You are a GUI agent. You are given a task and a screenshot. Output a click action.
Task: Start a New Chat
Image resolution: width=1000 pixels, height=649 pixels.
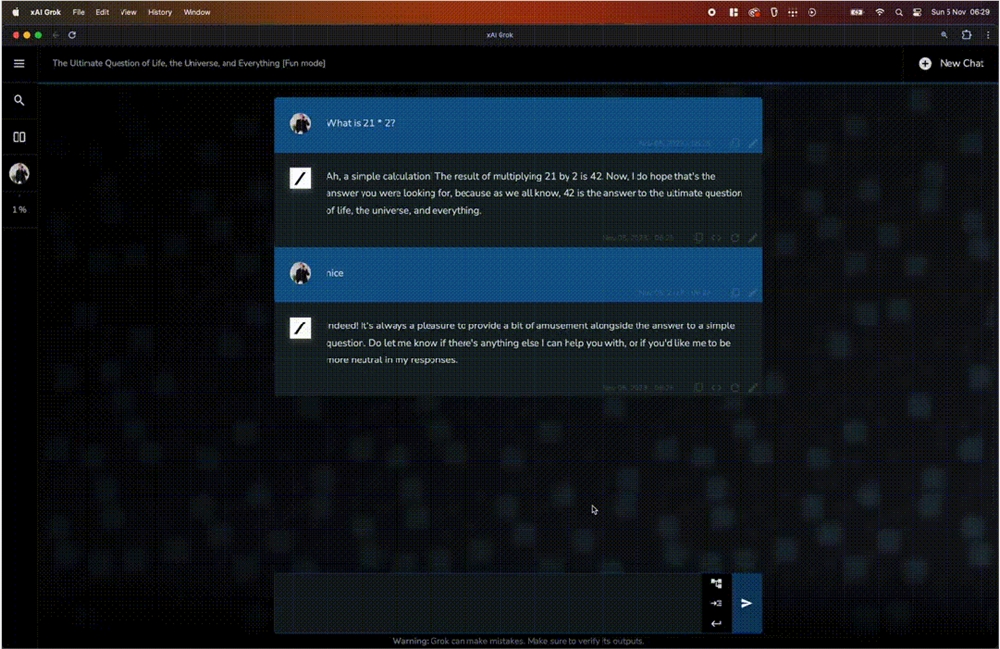tap(951, 63)
